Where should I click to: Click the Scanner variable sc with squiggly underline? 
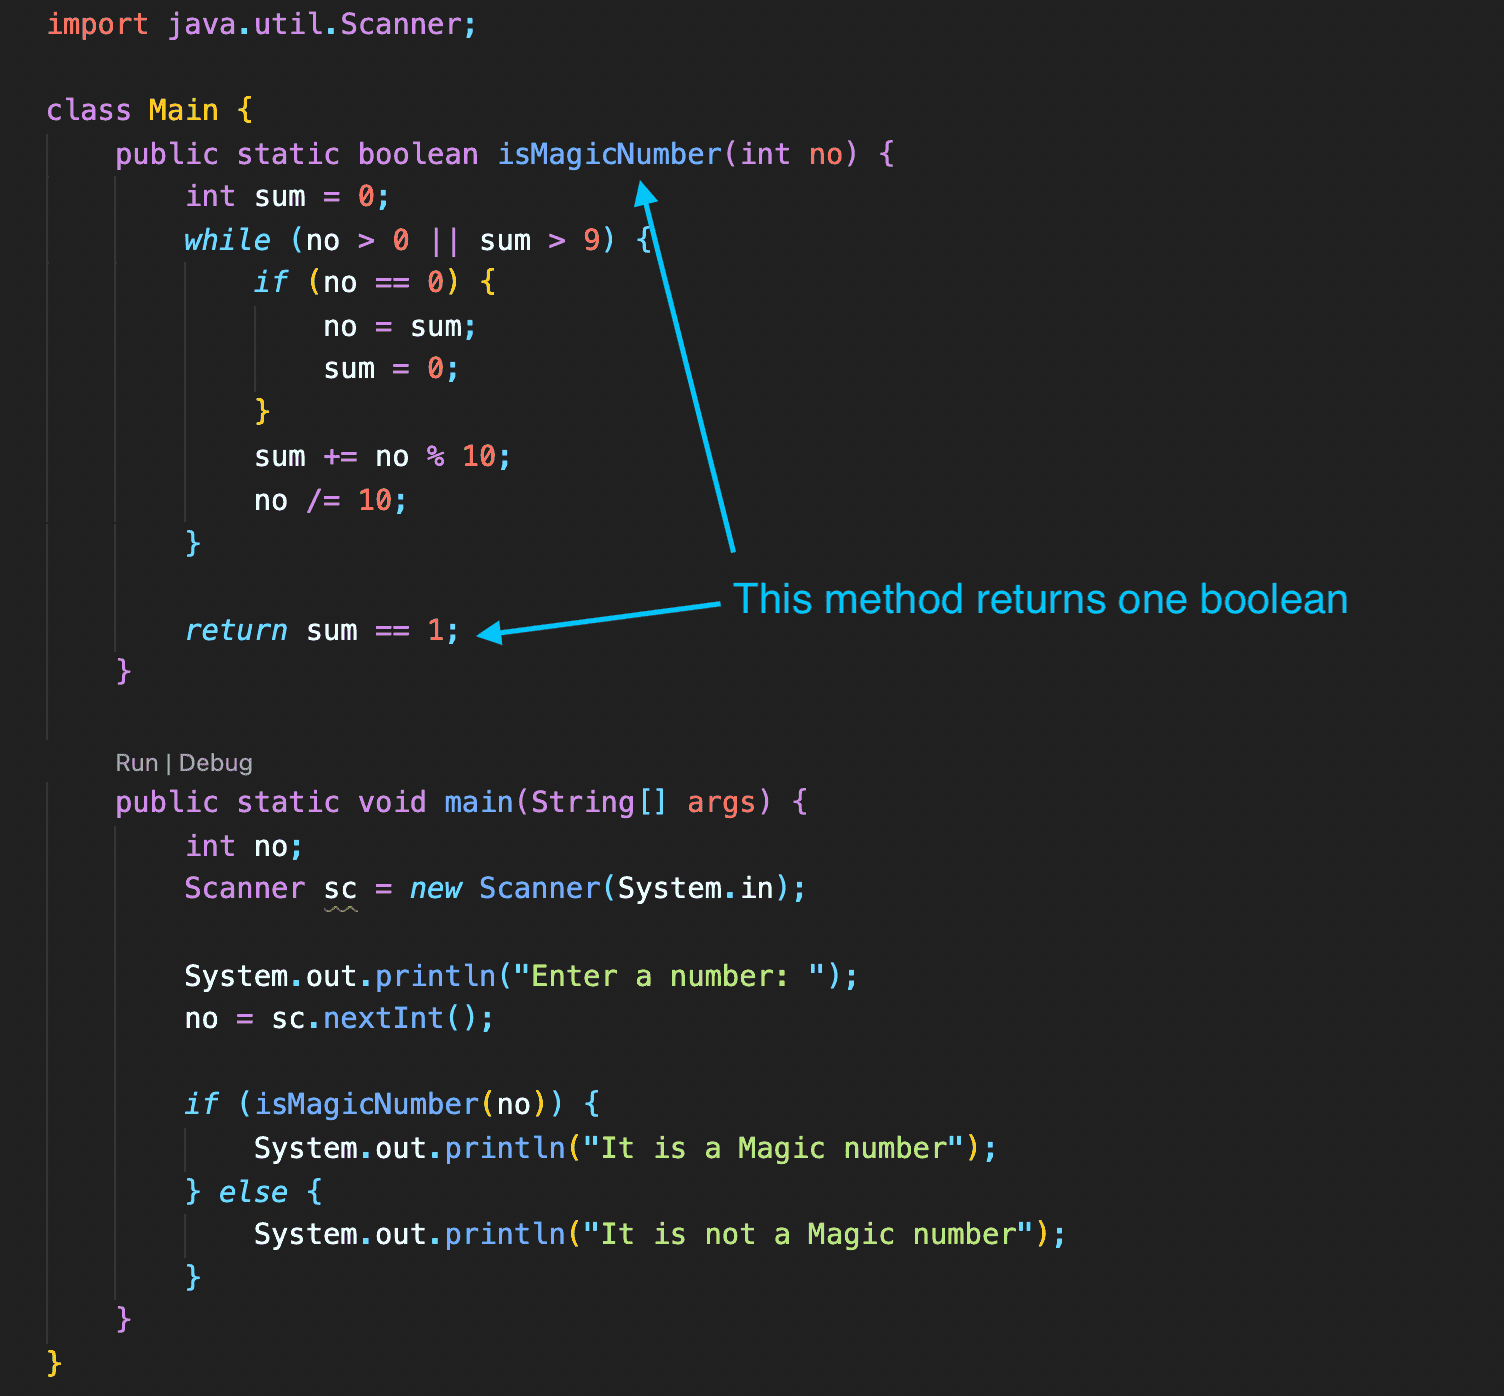(x=341, y=888)
